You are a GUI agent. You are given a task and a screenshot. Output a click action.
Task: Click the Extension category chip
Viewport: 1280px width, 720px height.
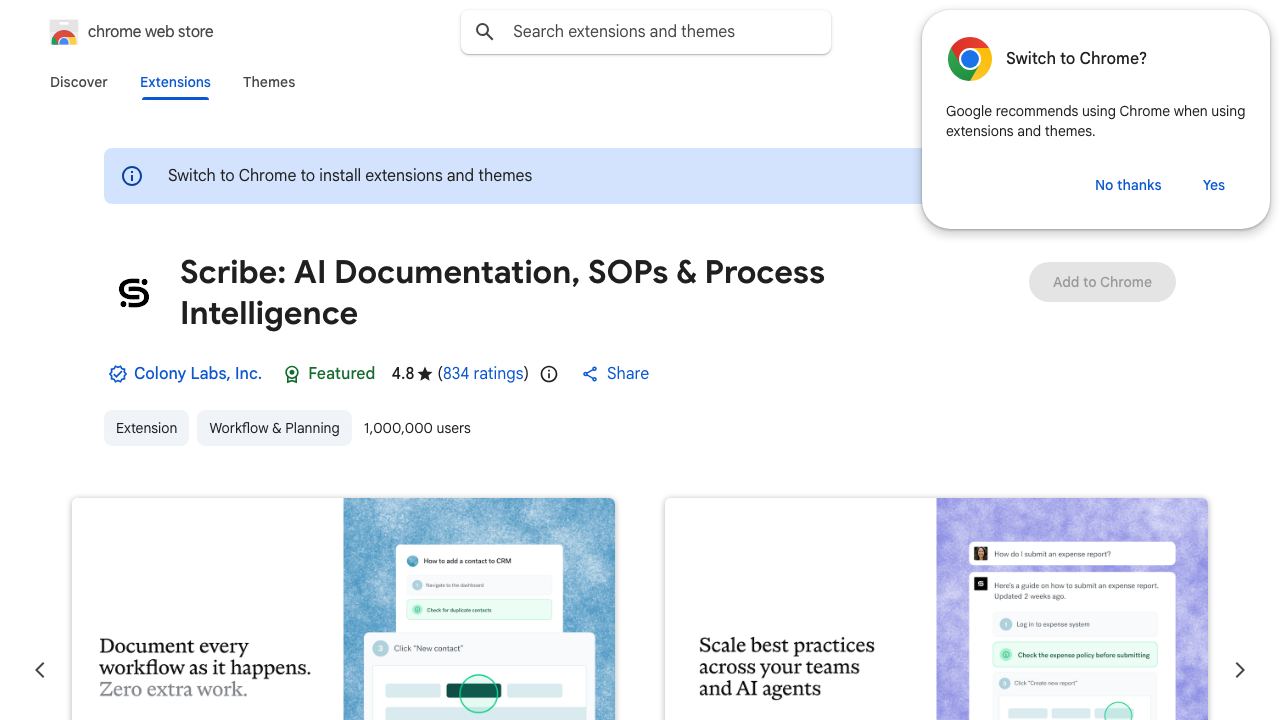(146, 428)
